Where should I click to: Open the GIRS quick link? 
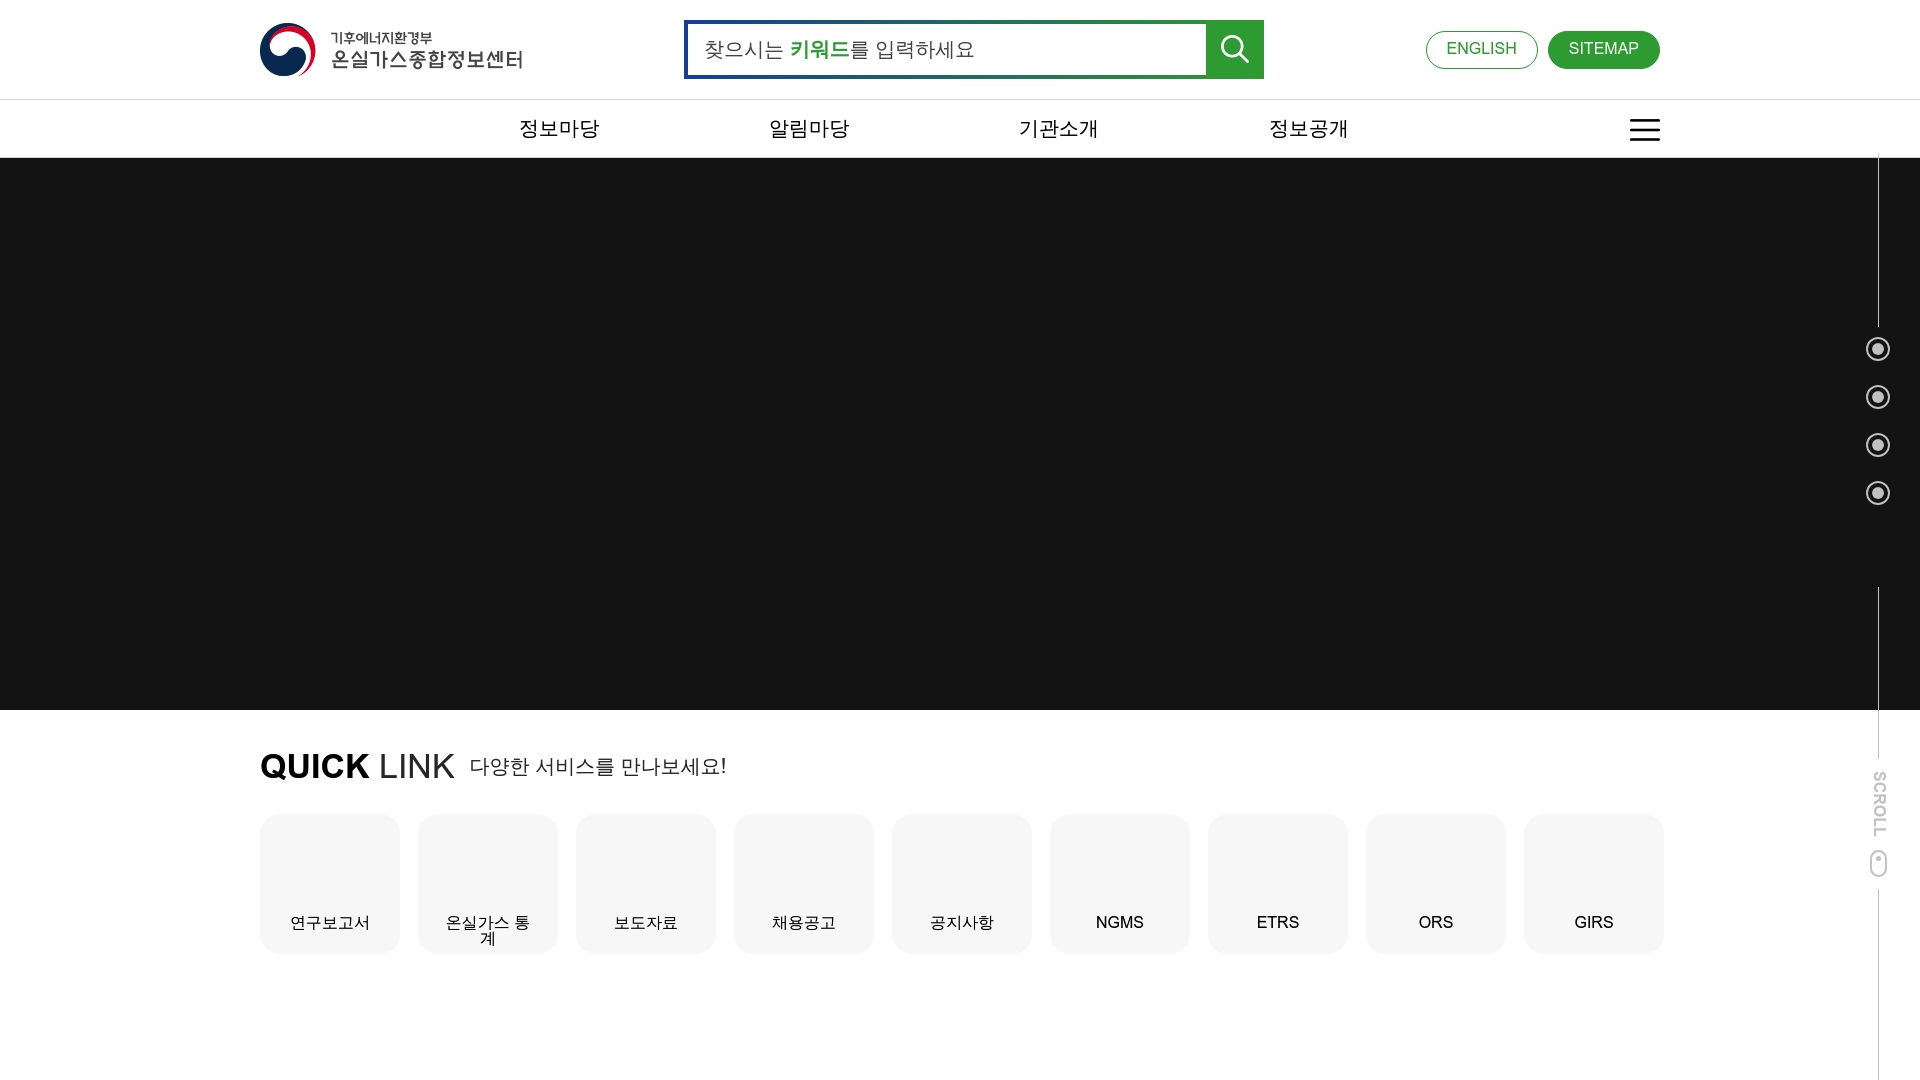click(1593, 883)
